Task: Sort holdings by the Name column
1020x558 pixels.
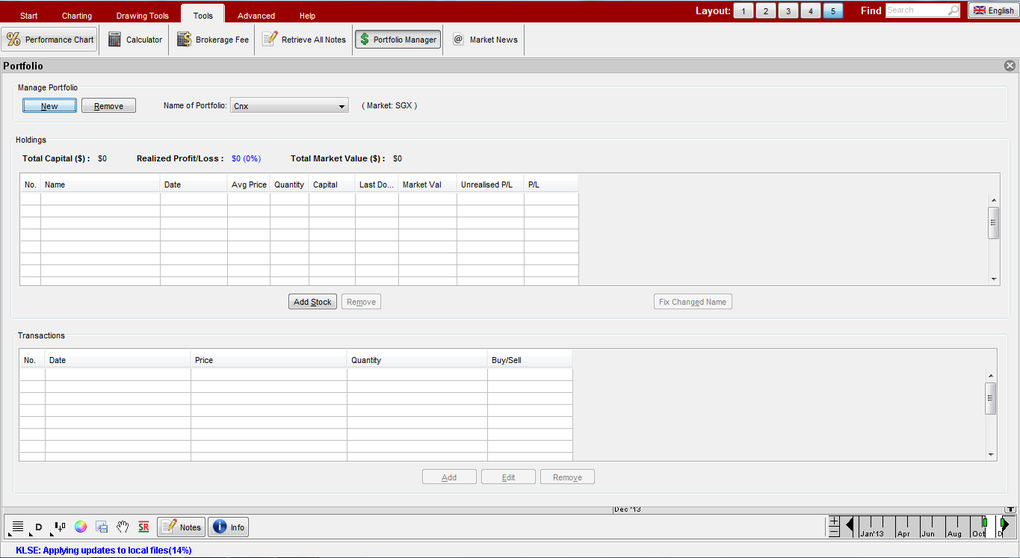Action: (100, 185)
